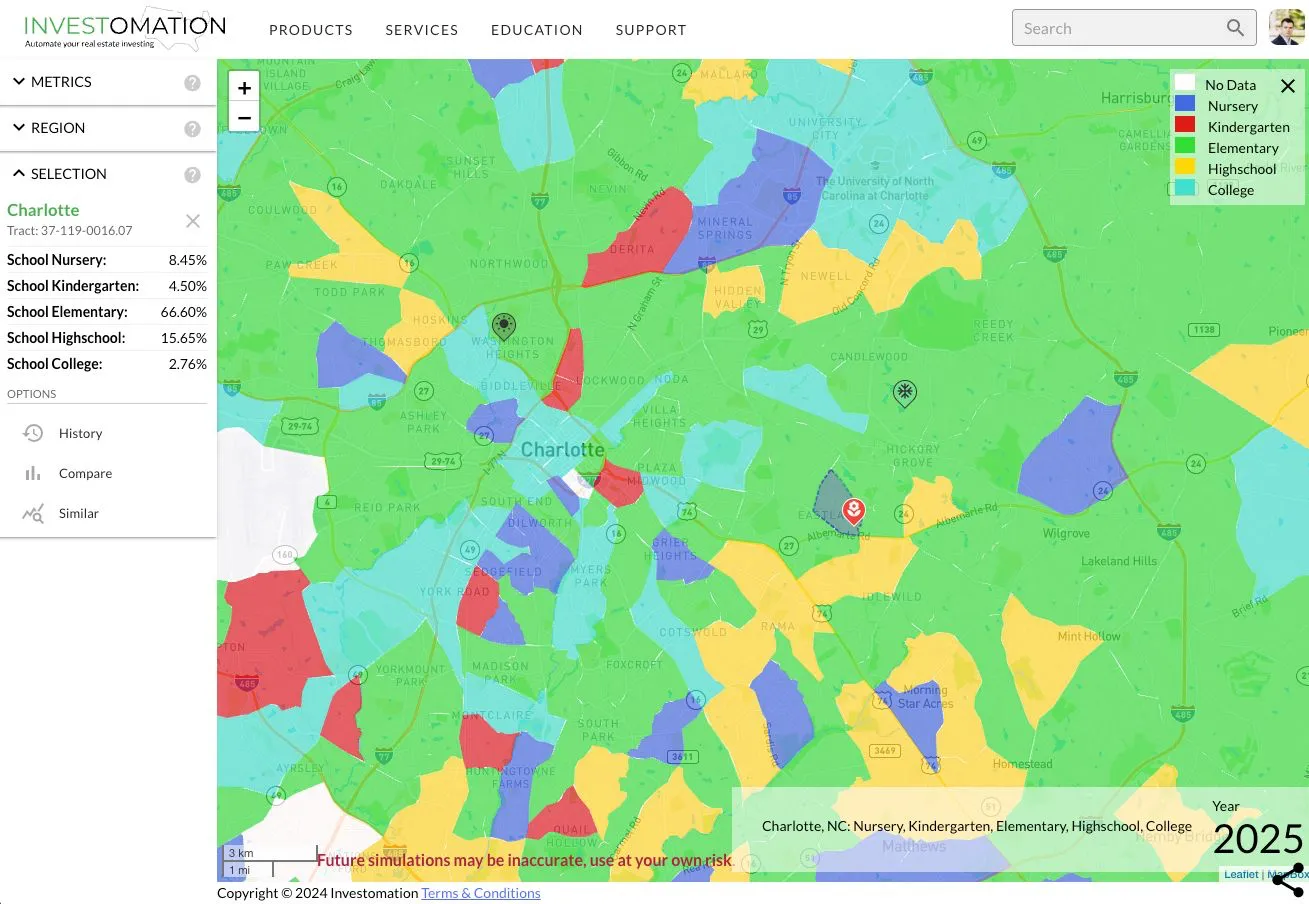This screenshot has width=1309, height=904.
Task: Click the Nursery blue legend swatch
Action: tap(1185, 104)
